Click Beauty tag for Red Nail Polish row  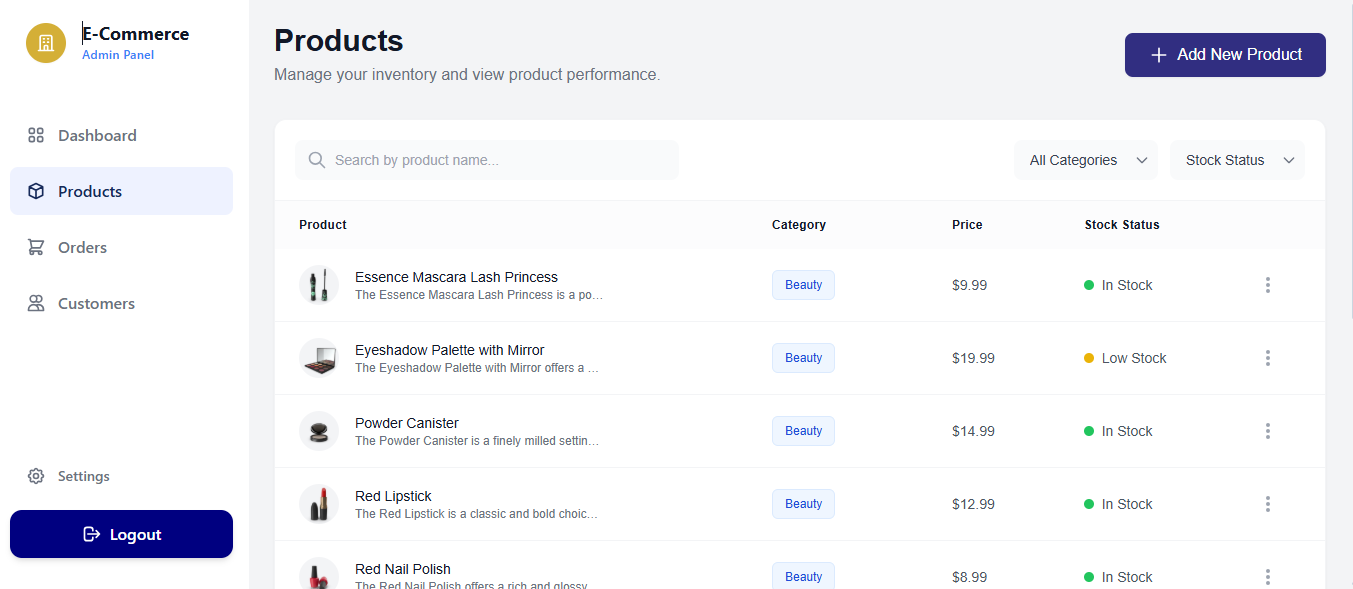(x=803, y=576)
